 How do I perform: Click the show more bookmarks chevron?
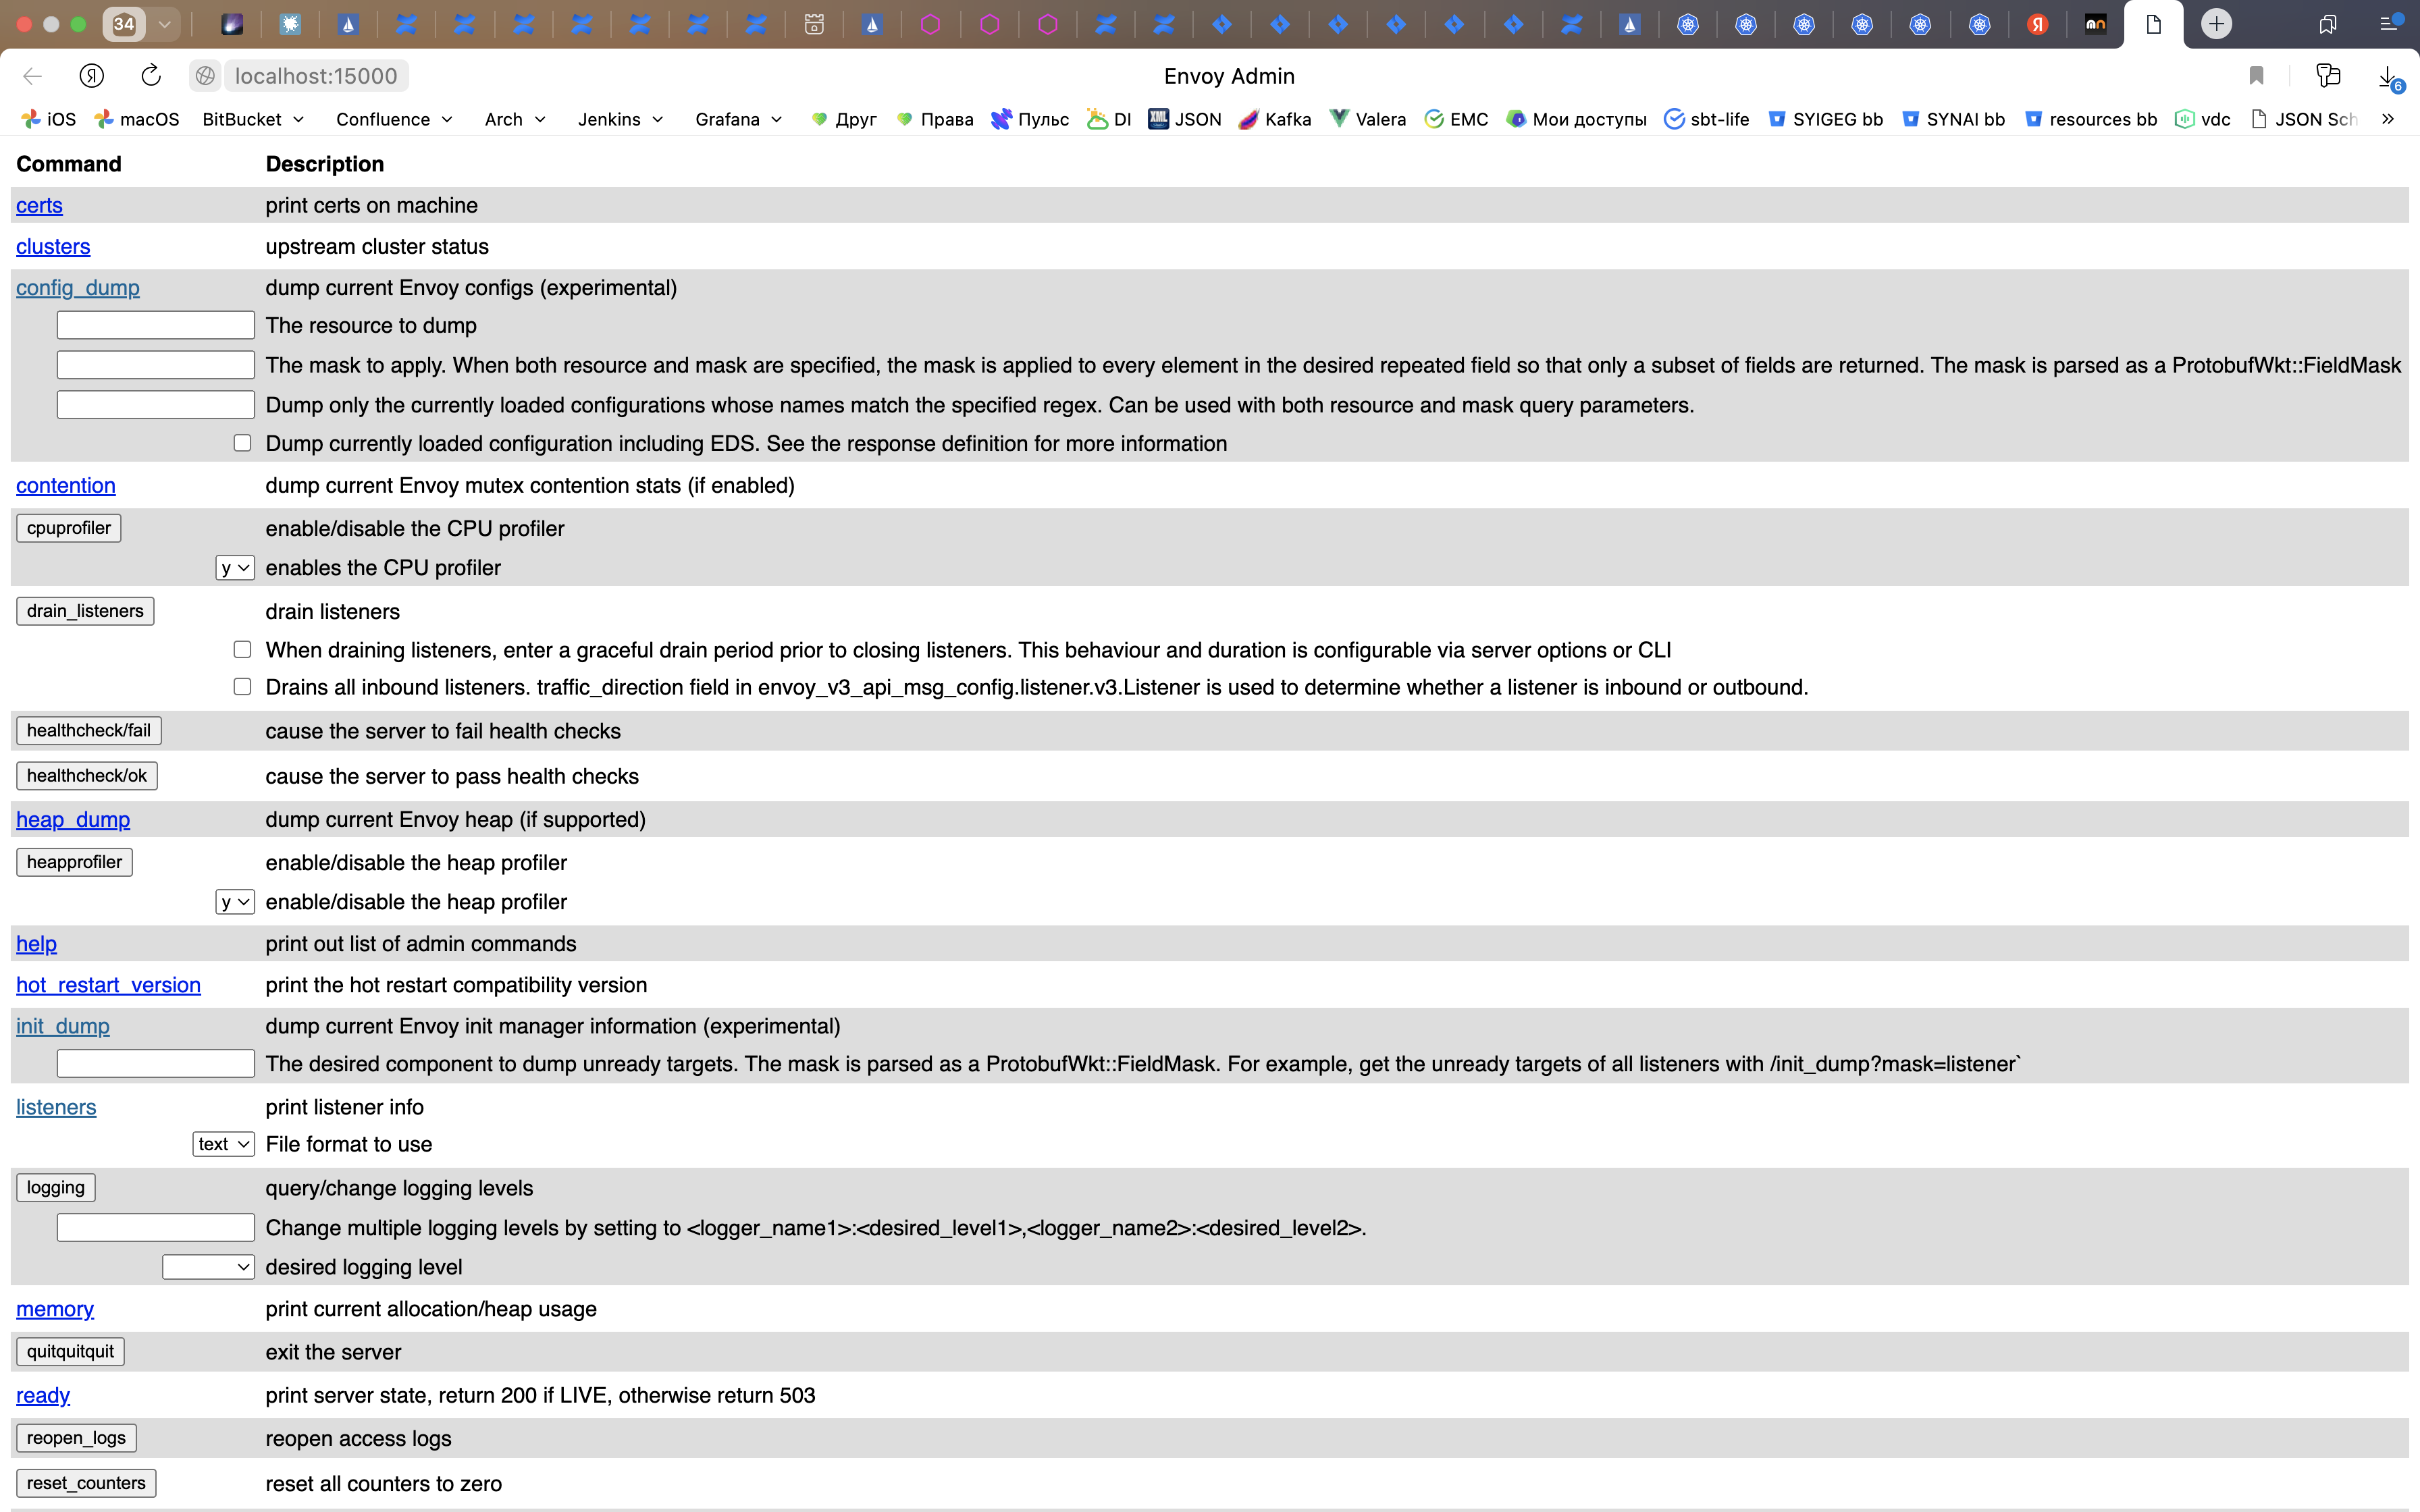(x=2388, y=119)
